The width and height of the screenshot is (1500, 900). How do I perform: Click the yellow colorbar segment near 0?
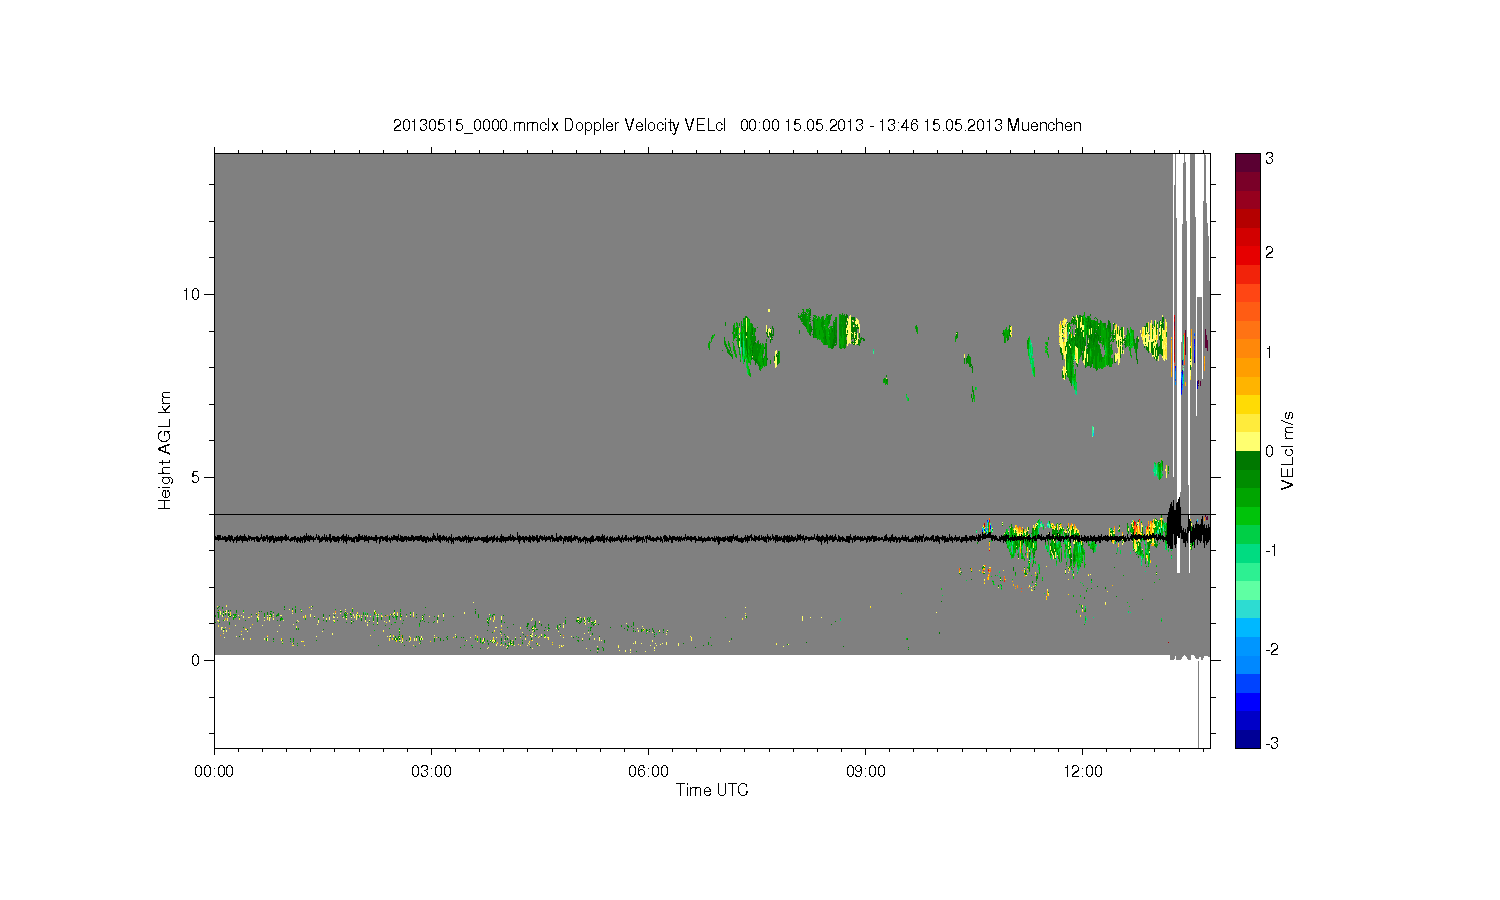tap(1247, 441)
